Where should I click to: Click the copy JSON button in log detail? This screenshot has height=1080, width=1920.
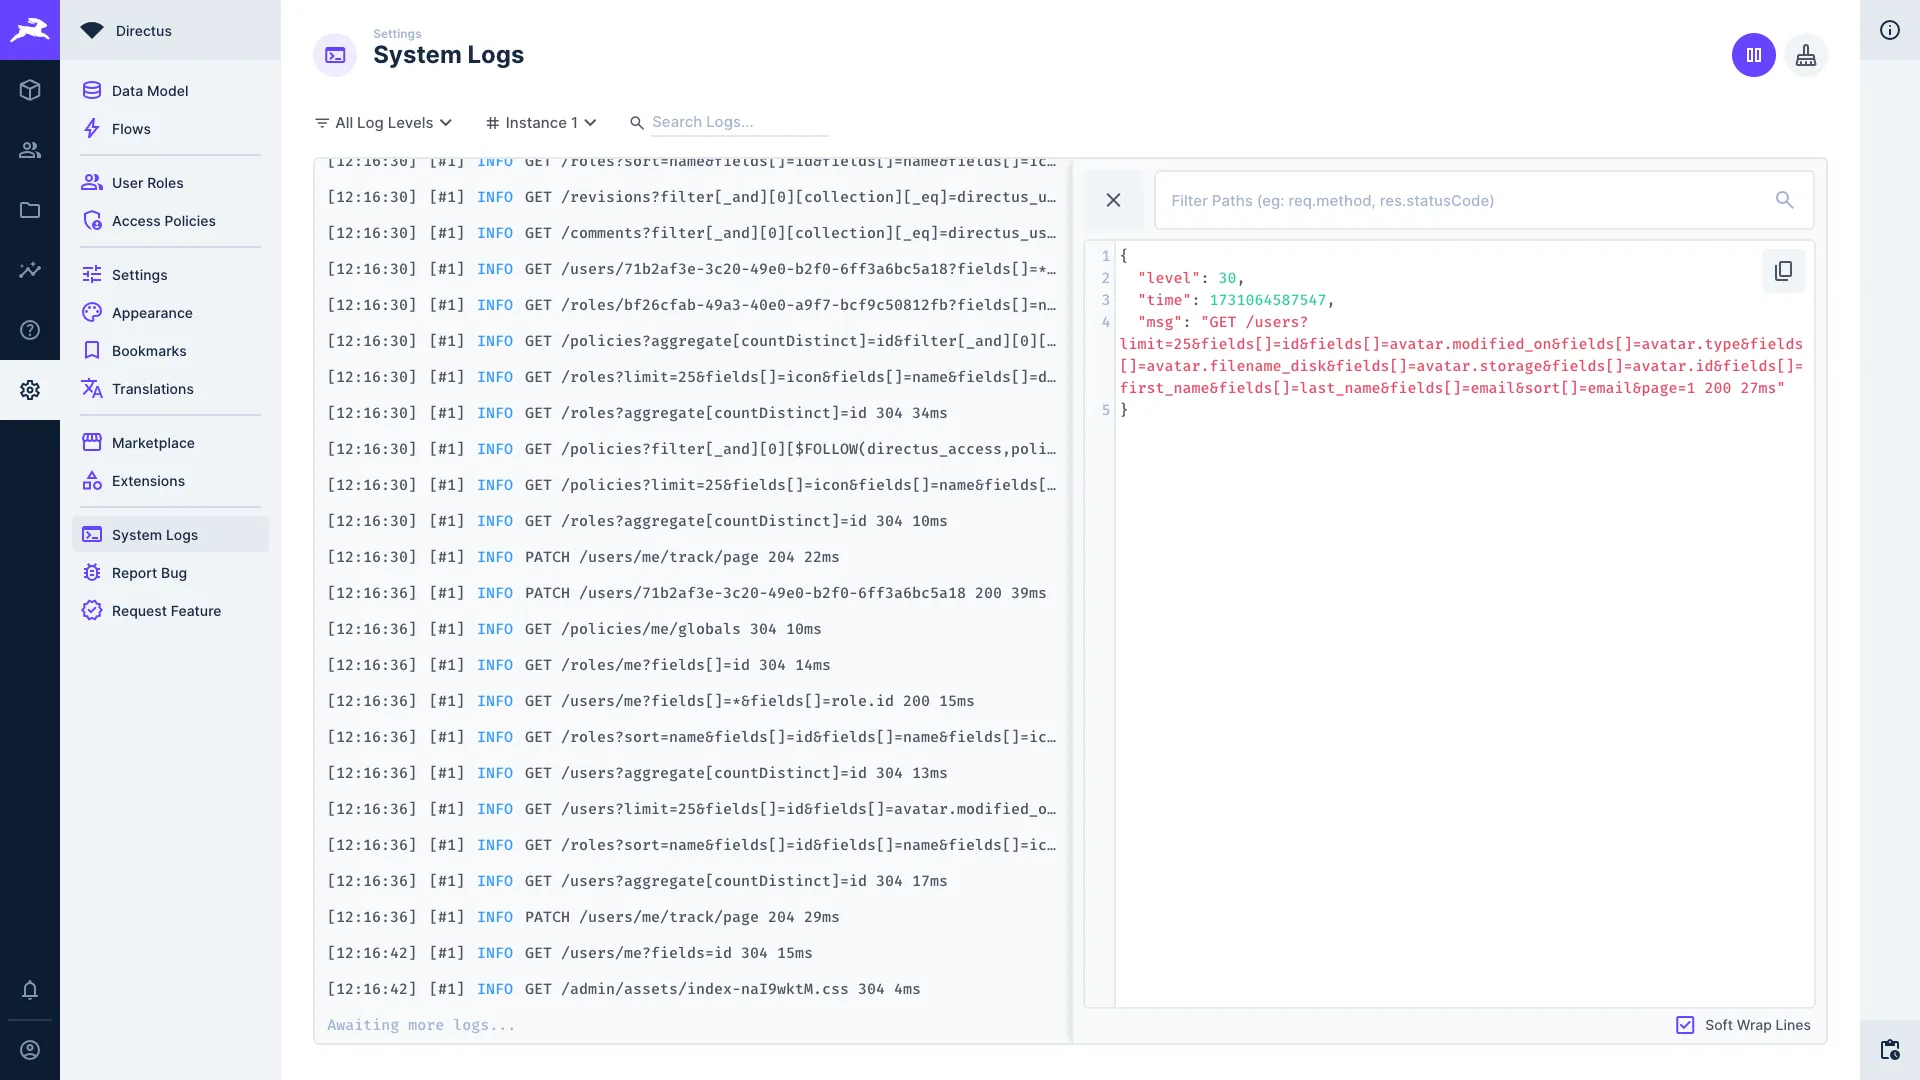click(1783, 272)
